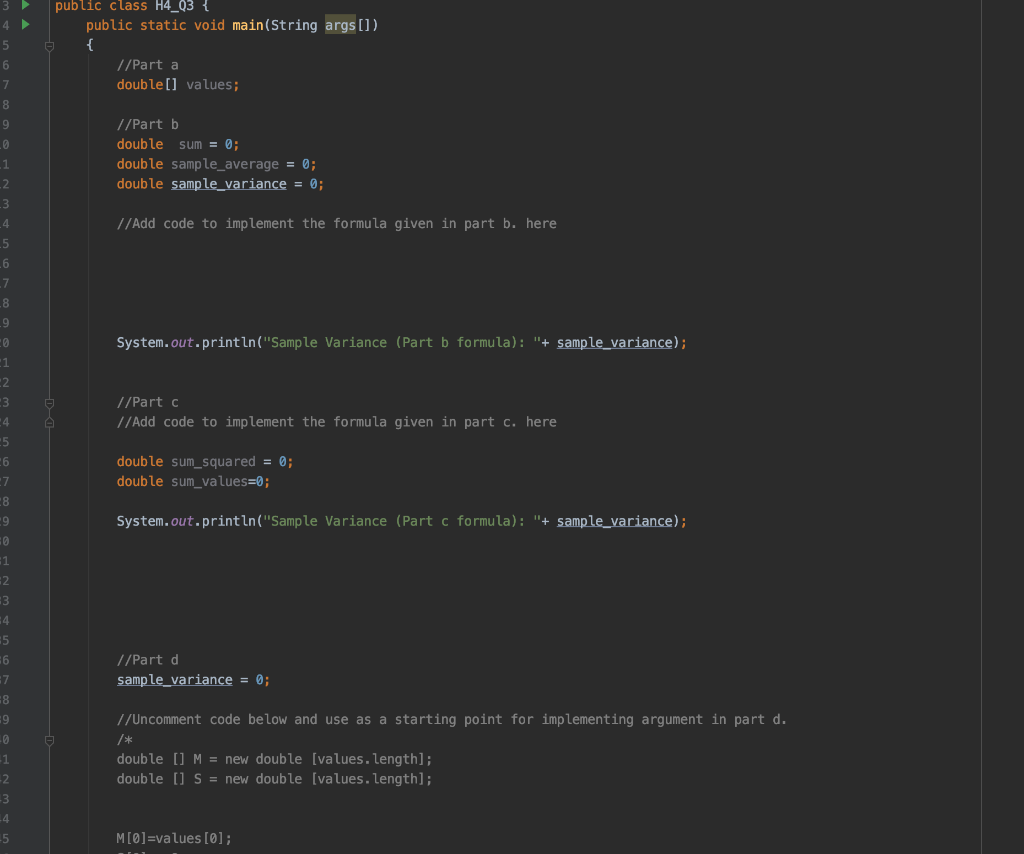Click 'sum' variable on its declaration line

click(x=190, y=144)
